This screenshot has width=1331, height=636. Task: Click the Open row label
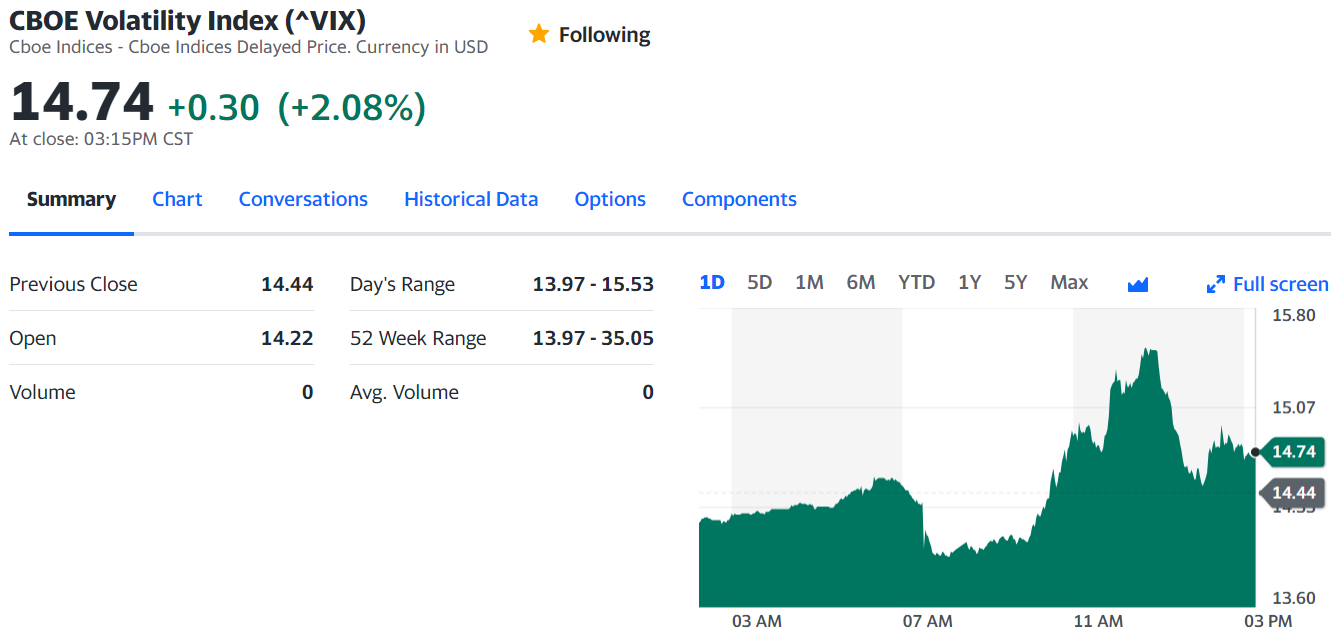[33, 338]
